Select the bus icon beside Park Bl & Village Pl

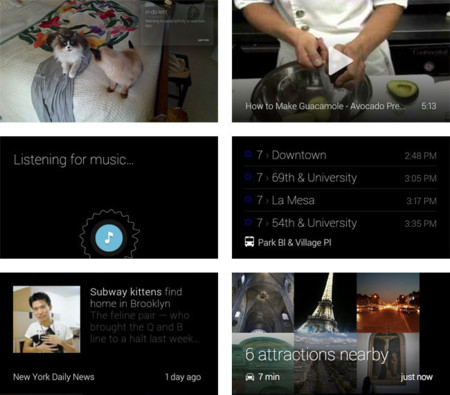click(x=249, y=242)
